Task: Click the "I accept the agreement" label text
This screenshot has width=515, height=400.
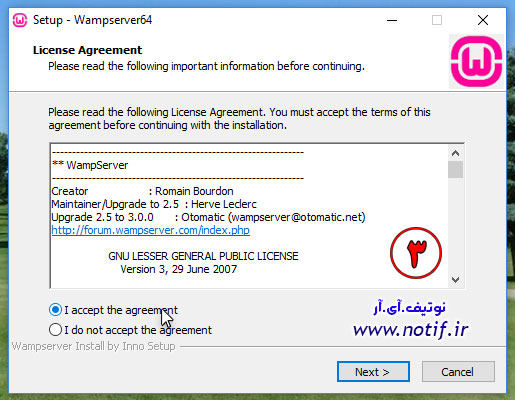Action: [121, 310]
